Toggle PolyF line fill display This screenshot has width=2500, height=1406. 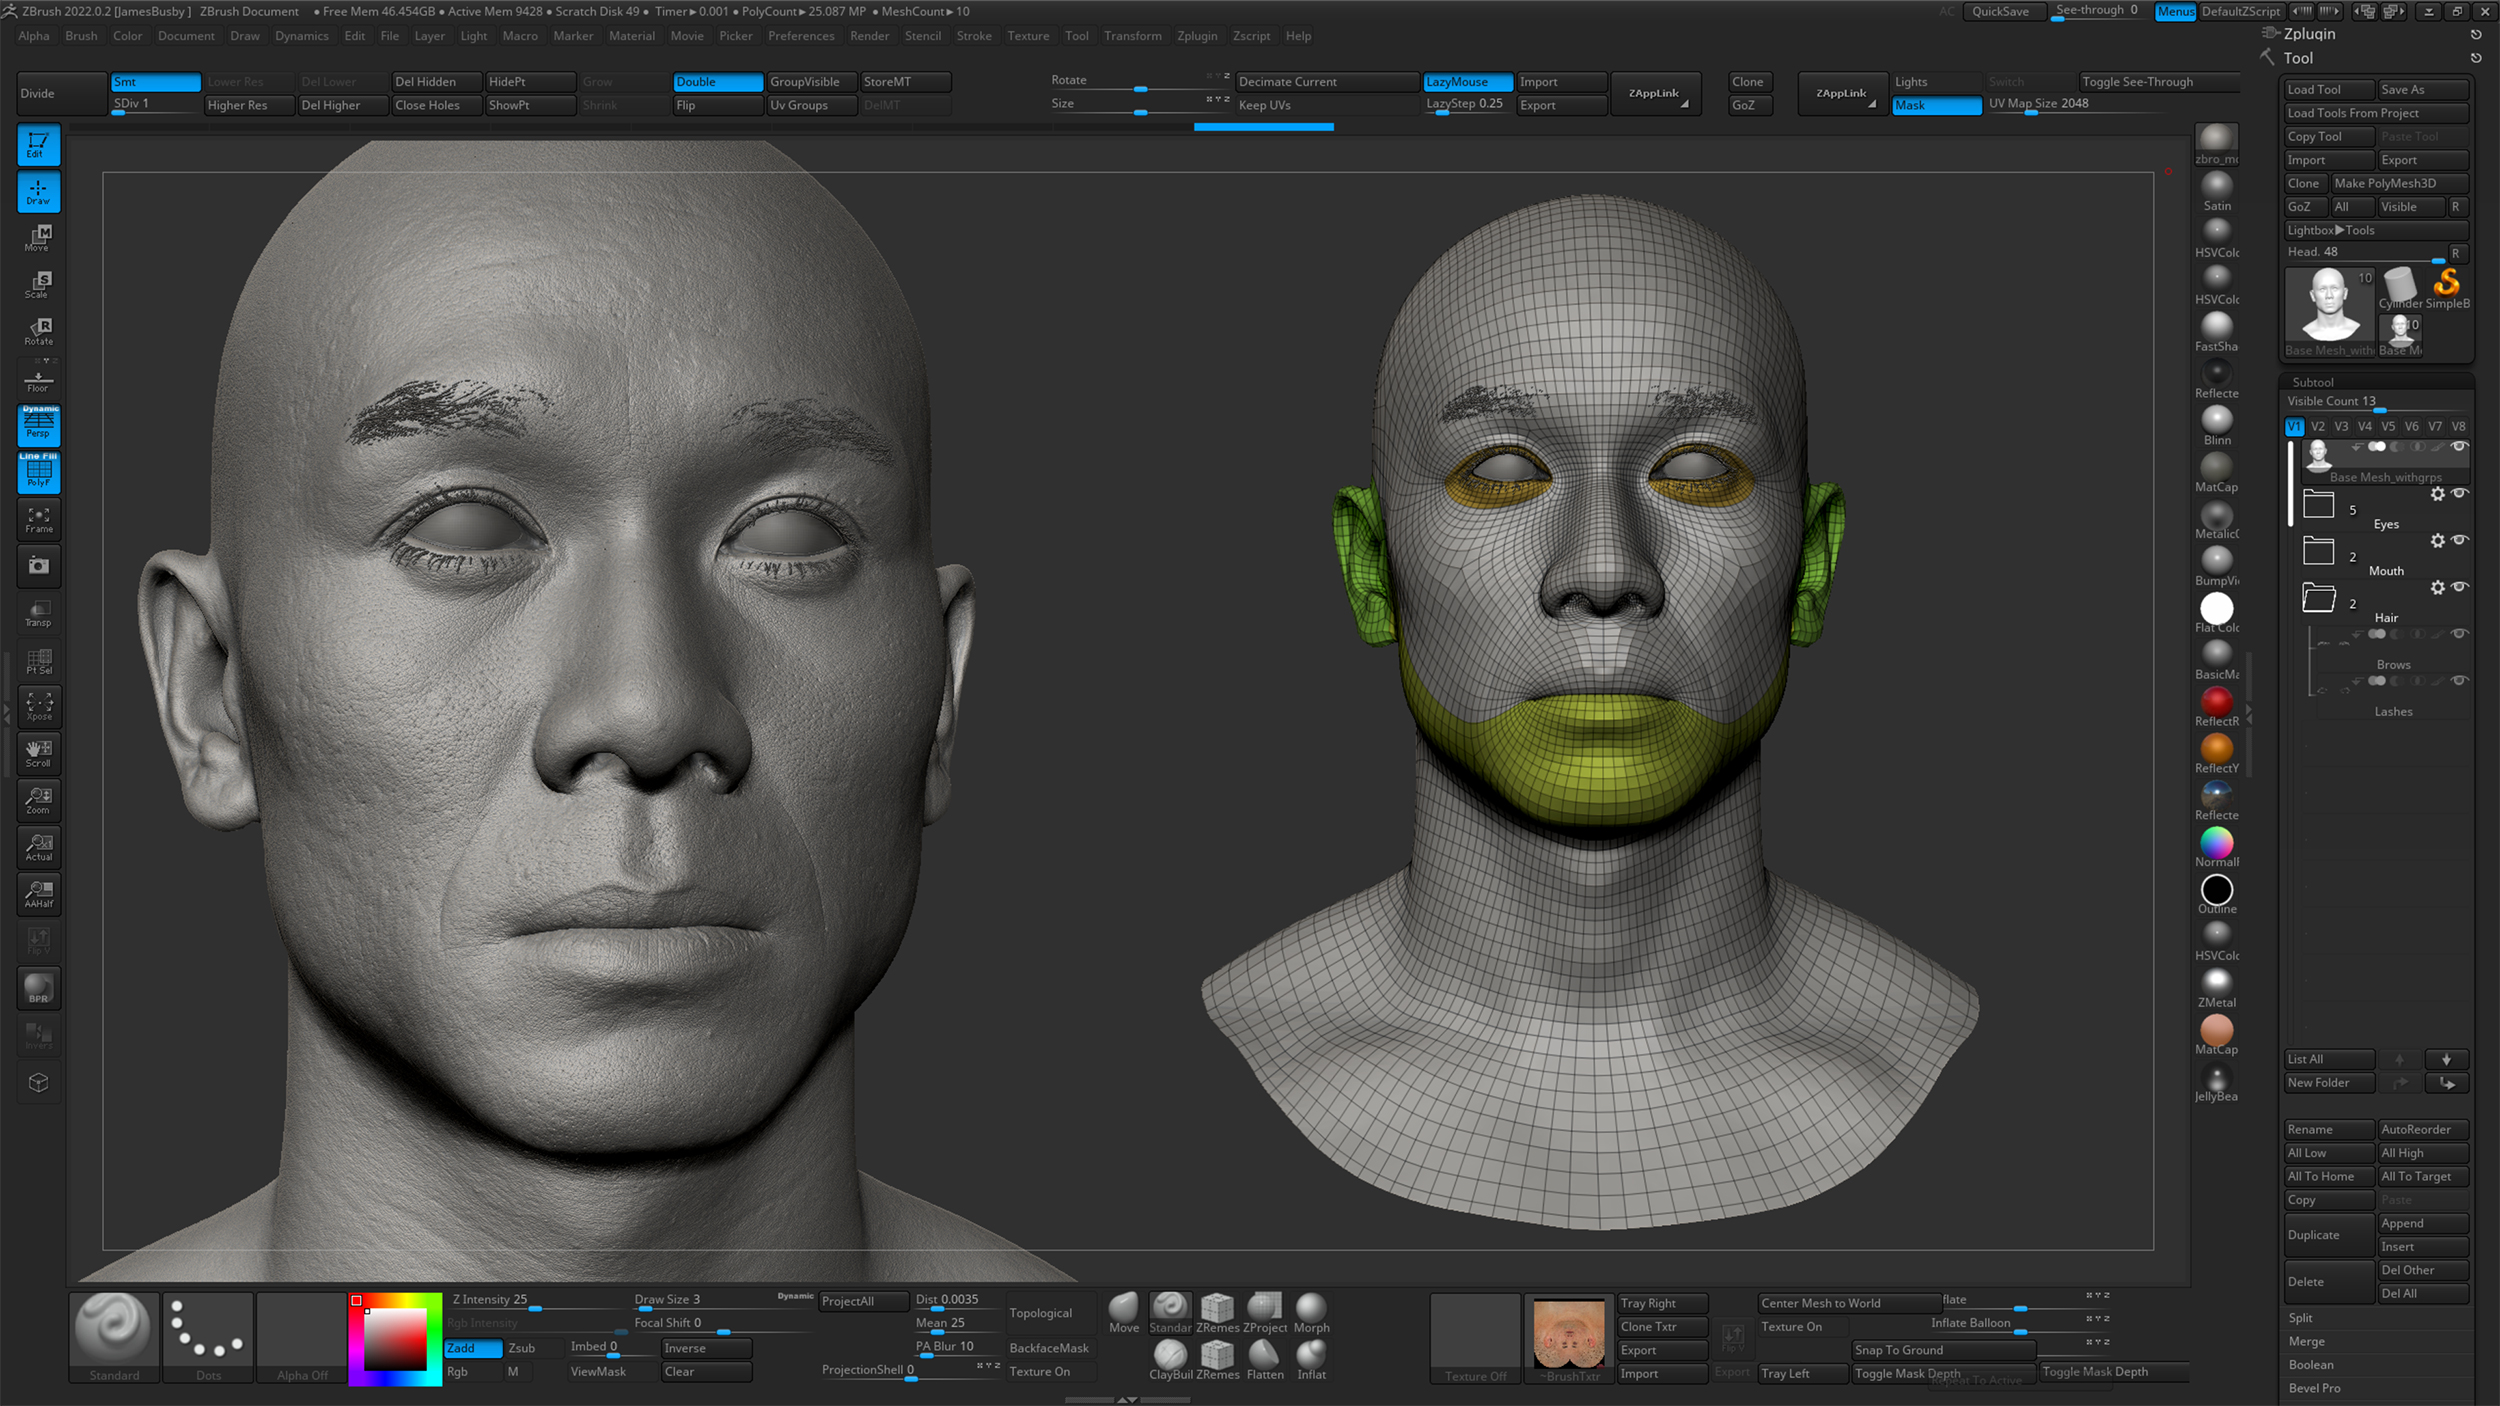coord(39,472)
